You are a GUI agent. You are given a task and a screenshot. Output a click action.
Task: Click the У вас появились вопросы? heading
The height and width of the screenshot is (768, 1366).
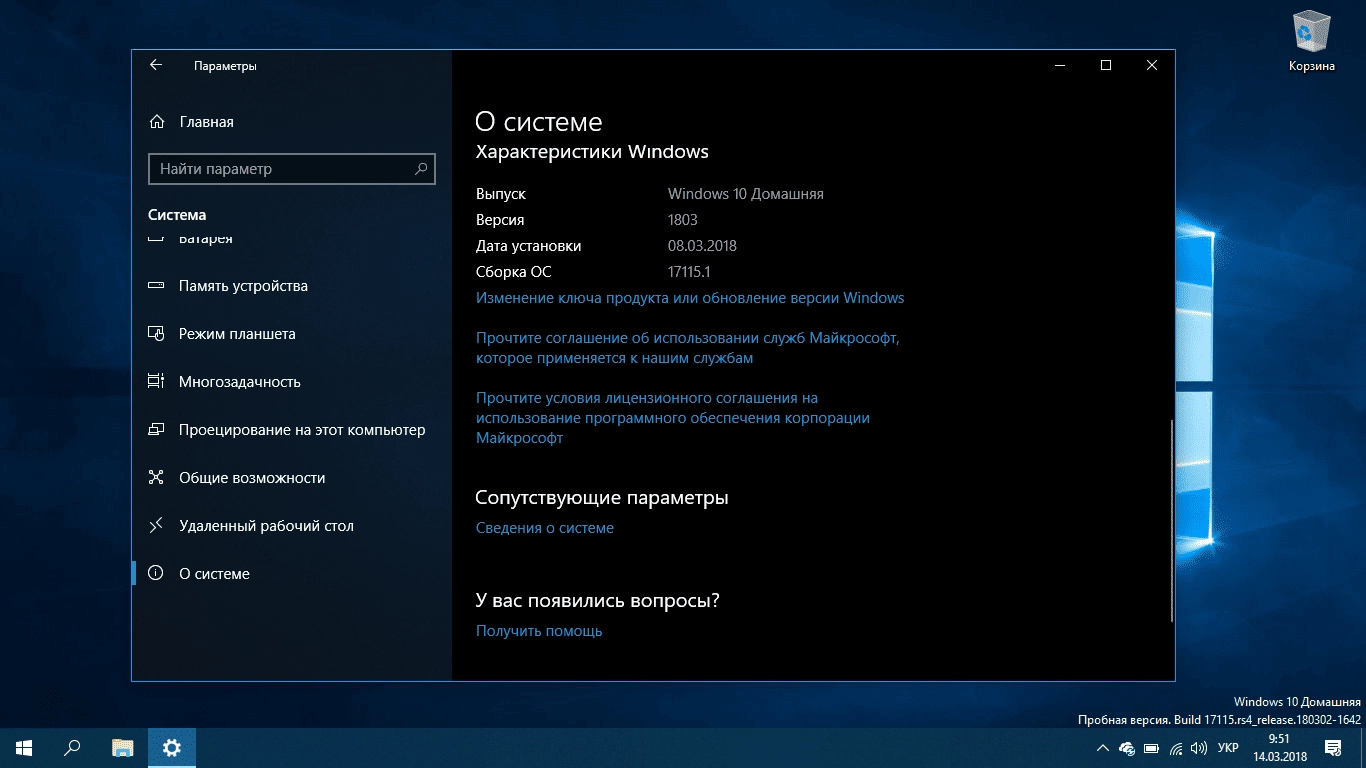pyautogui.click(x=598, y=600)
